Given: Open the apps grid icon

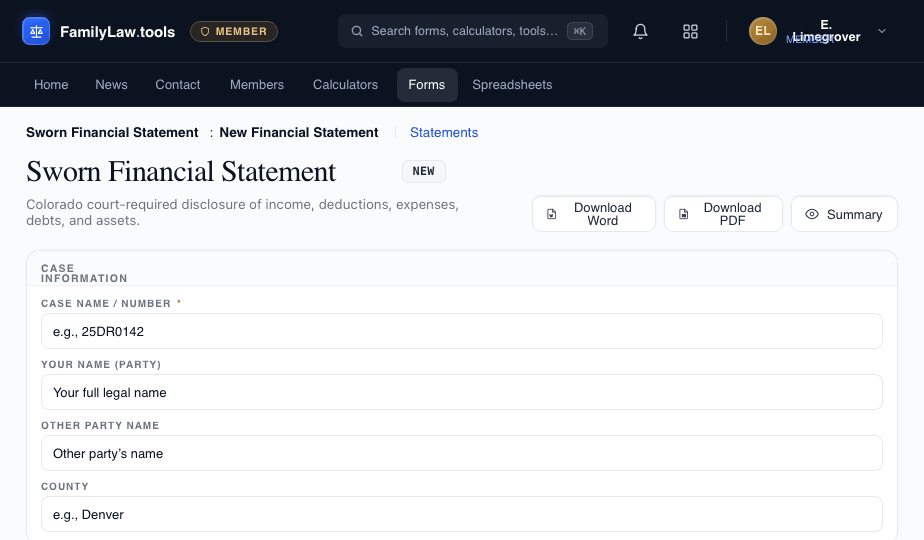Looking at the screenshot, I should click(690, 31).
